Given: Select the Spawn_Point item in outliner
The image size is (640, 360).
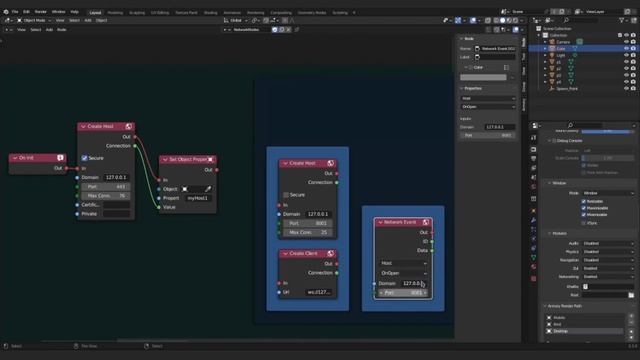Looking at the screenshot, I should pos(567,89).
